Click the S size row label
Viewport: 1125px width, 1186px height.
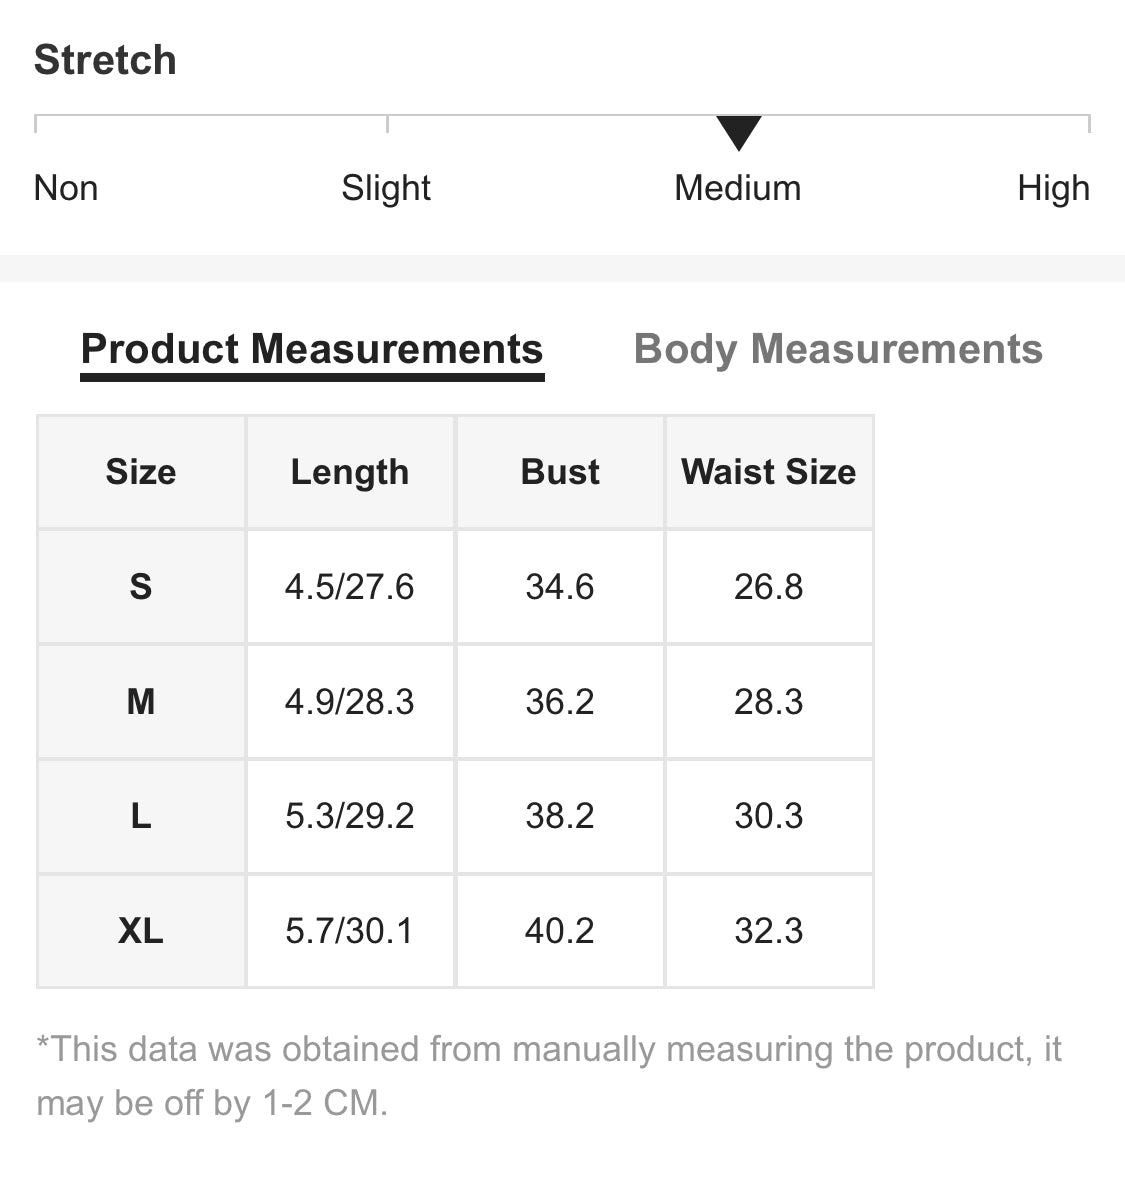pyautogui.click(x=141, y=587)
